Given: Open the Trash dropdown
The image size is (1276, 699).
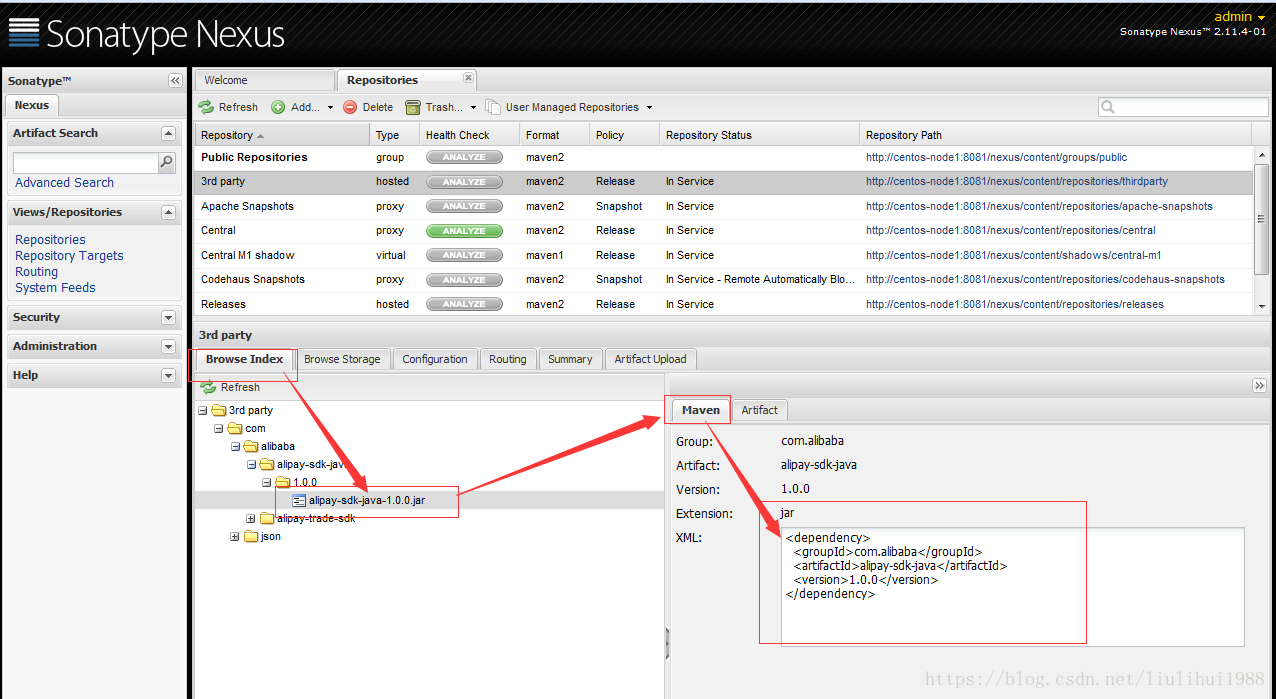Looking at the screenshot, I should click(441, 107).
